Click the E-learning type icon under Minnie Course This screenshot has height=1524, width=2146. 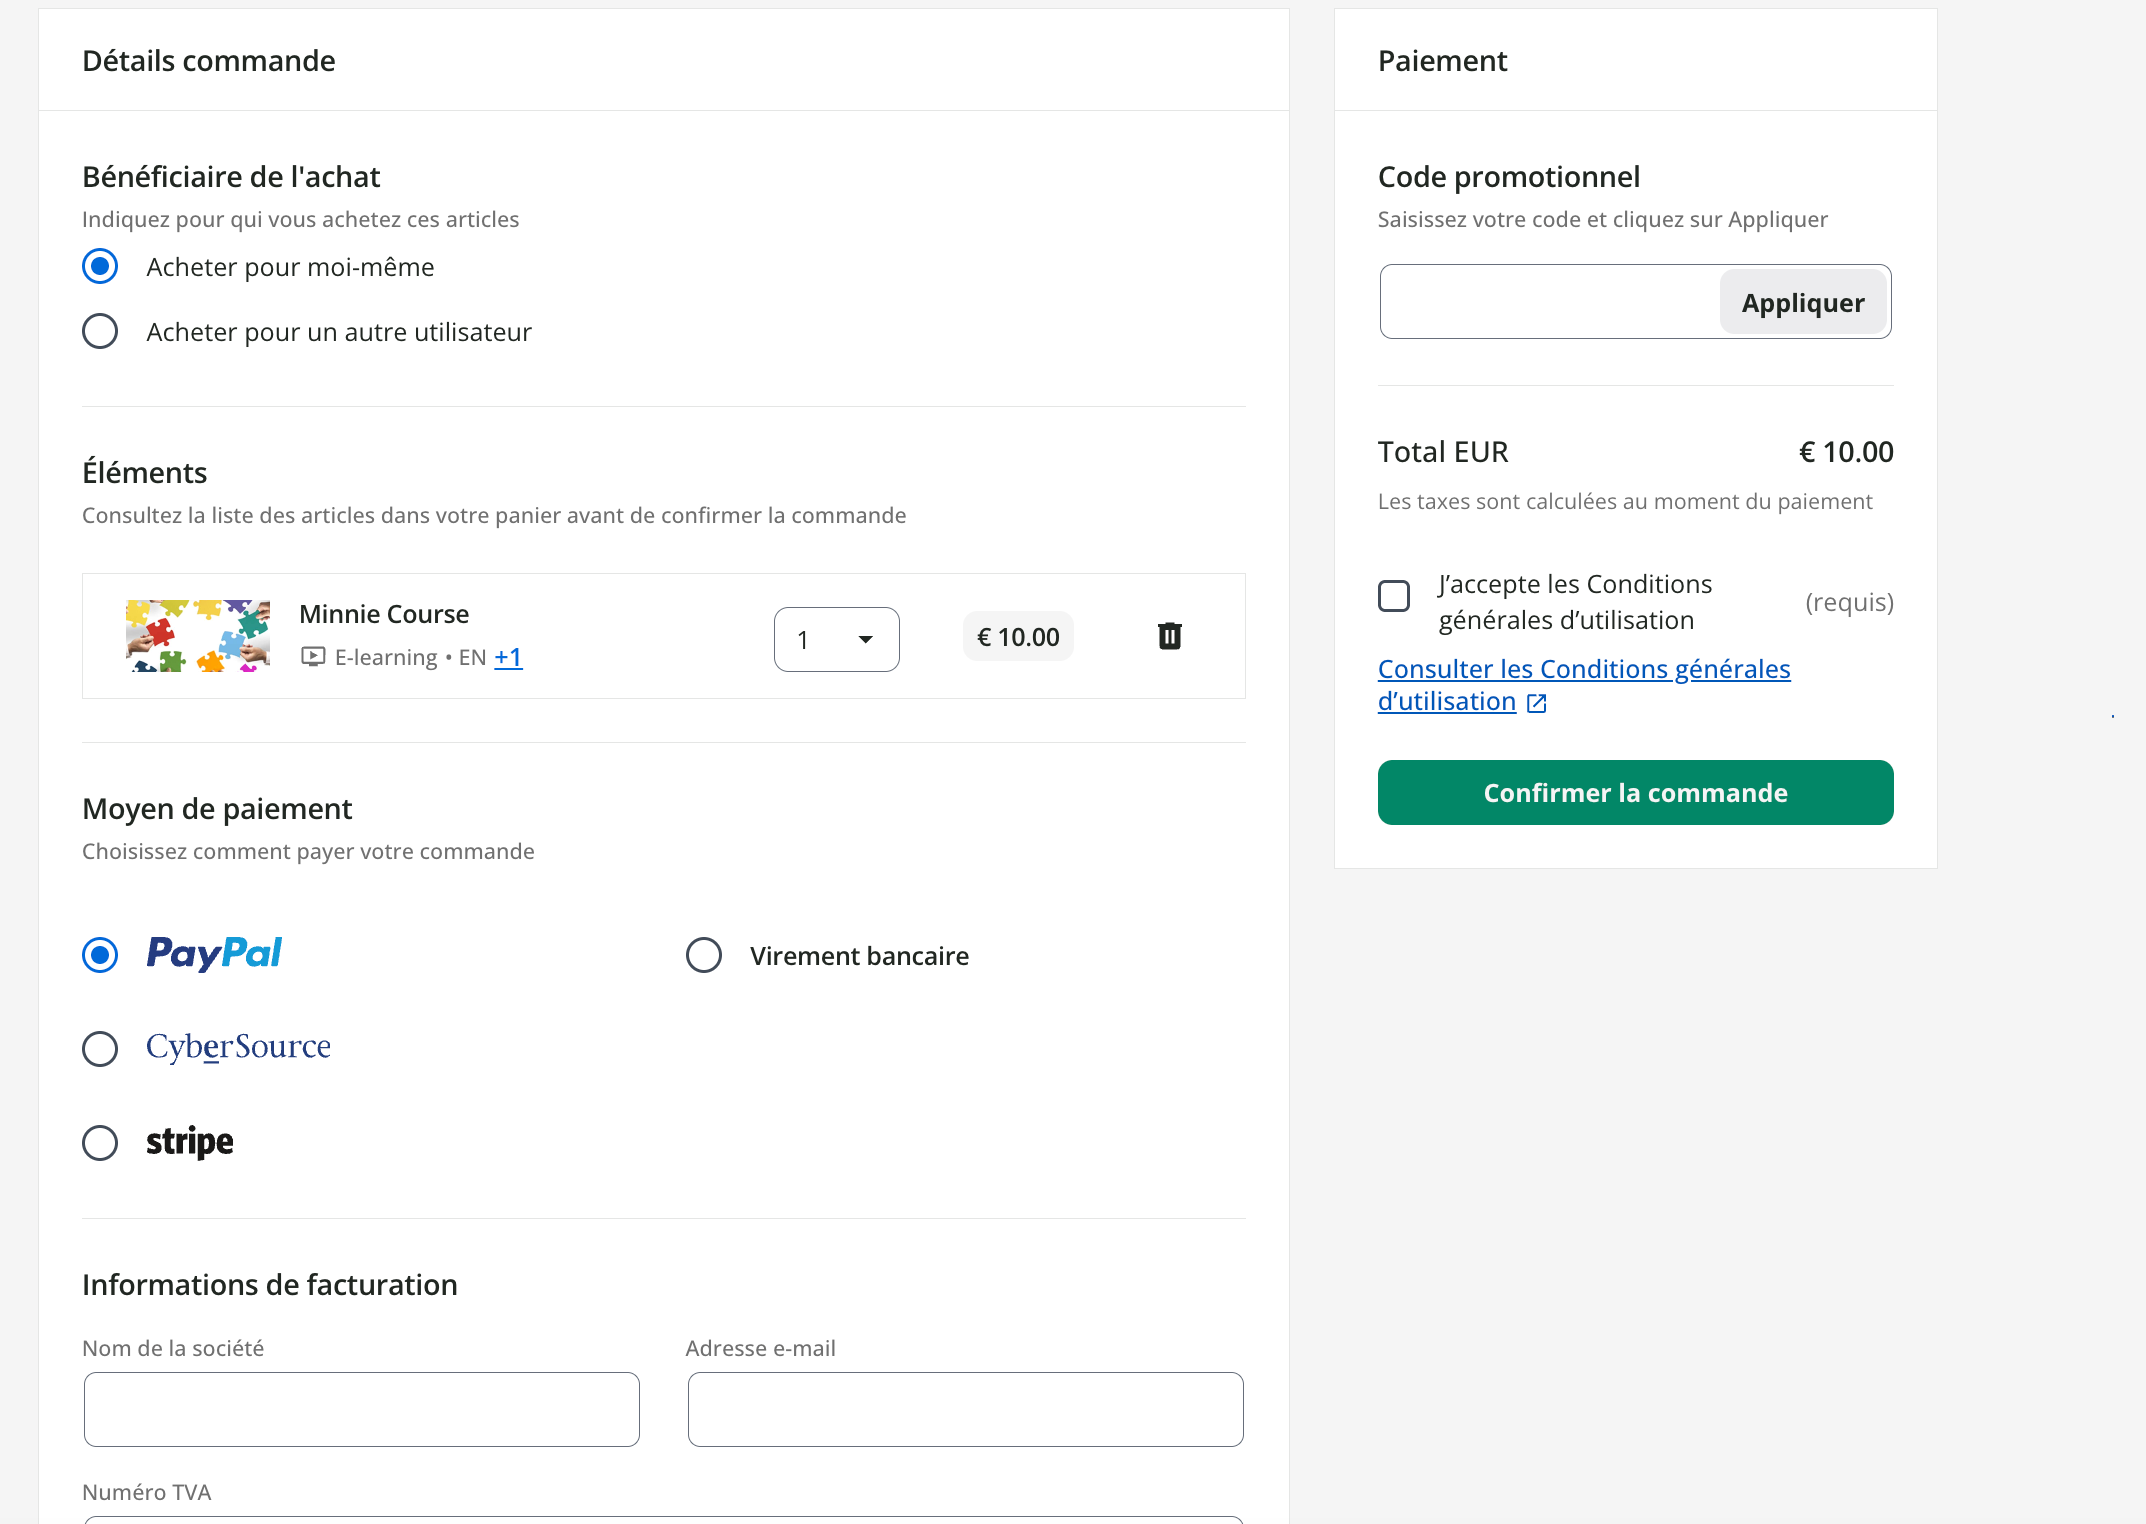point(313,657)
